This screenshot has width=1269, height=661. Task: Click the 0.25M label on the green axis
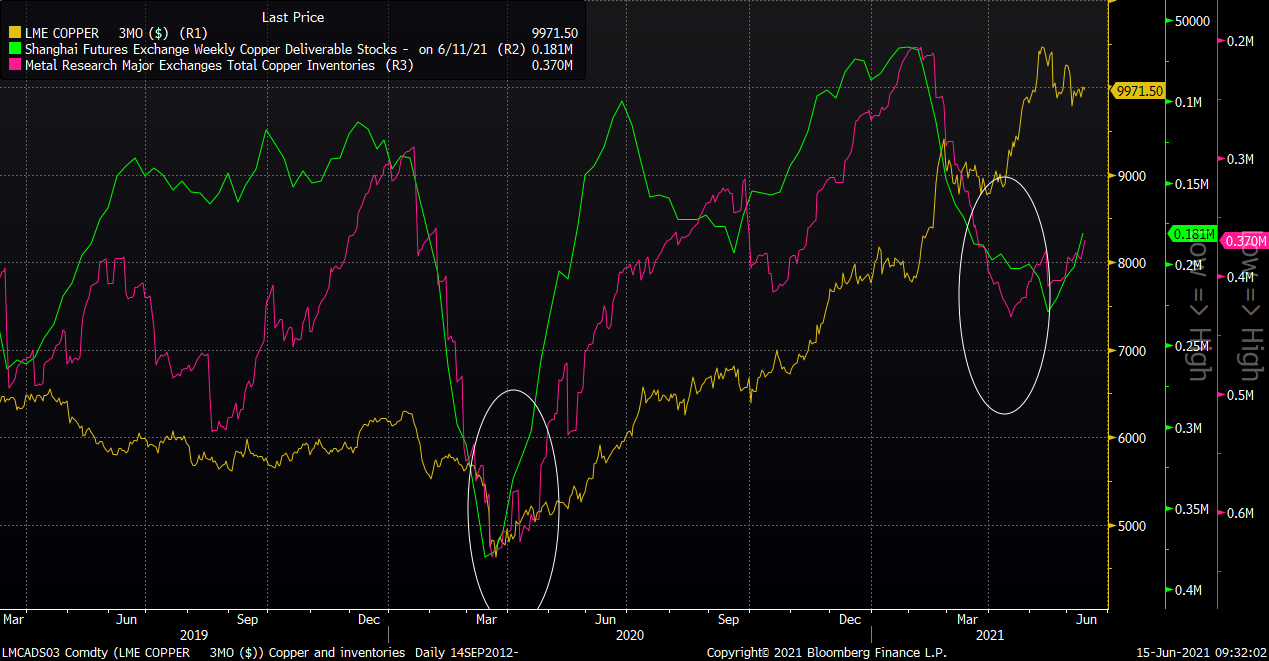[x=1193, y=346]
